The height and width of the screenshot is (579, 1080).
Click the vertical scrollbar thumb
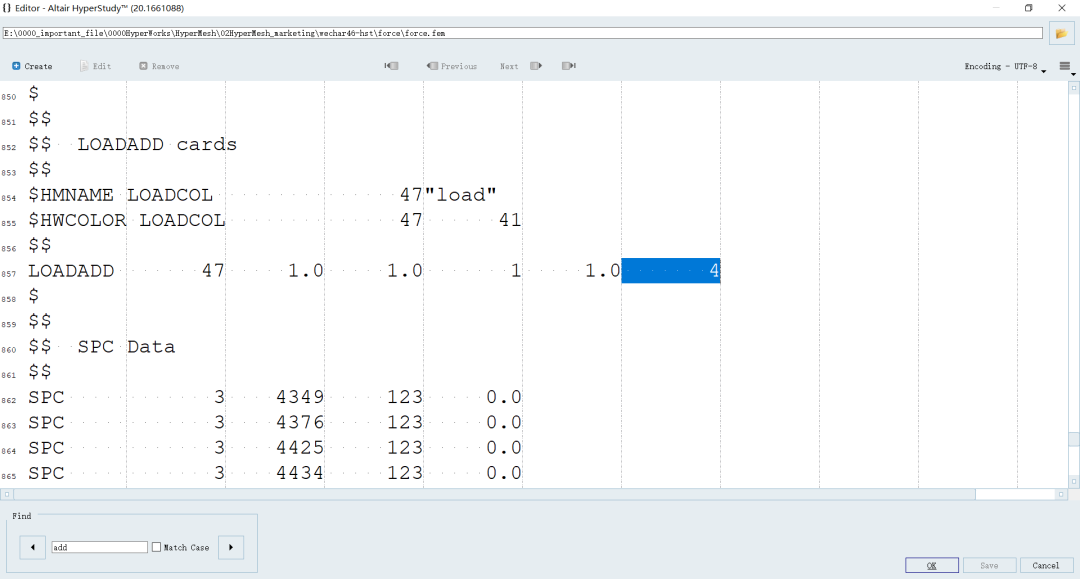(x=1073, y=439)
